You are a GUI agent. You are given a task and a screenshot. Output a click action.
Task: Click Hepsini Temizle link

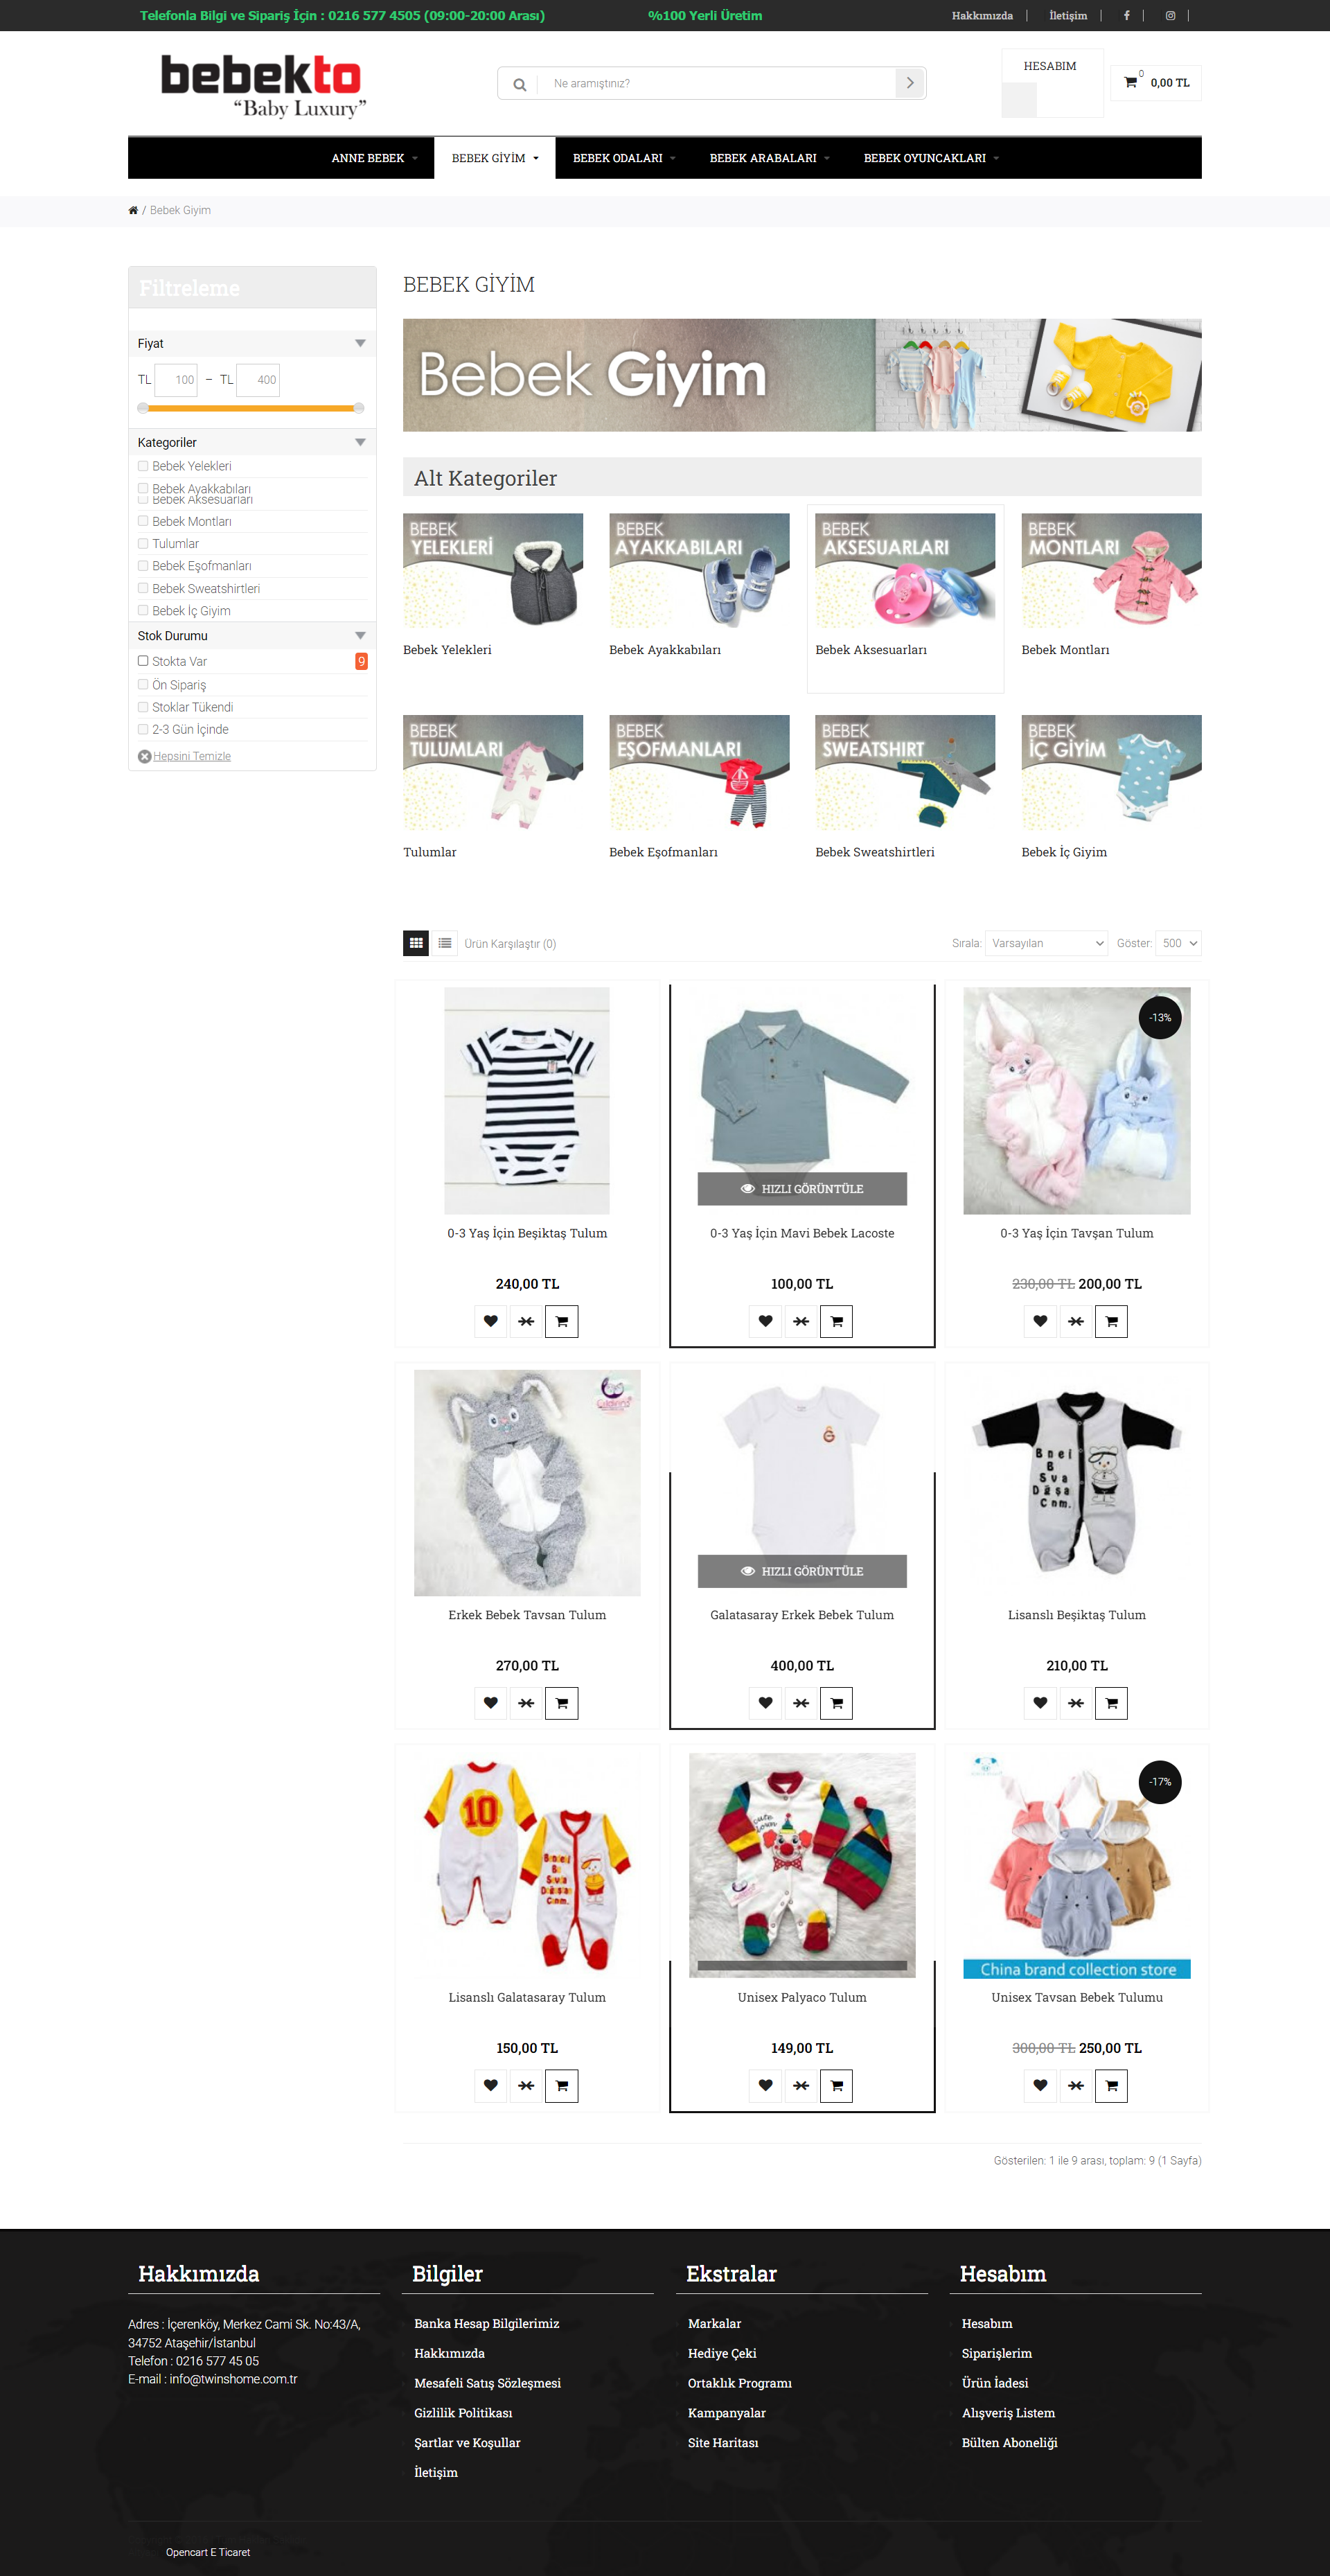191,756
